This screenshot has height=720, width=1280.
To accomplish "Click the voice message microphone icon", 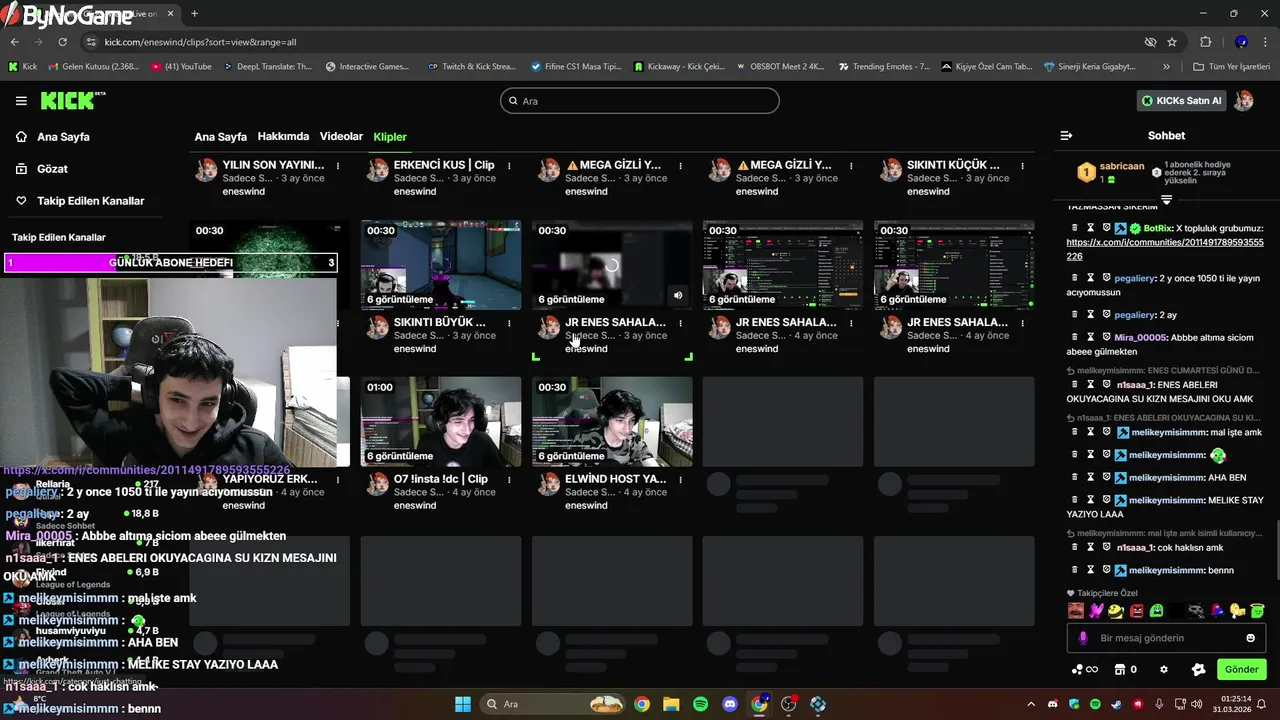I will (1083, 638).
